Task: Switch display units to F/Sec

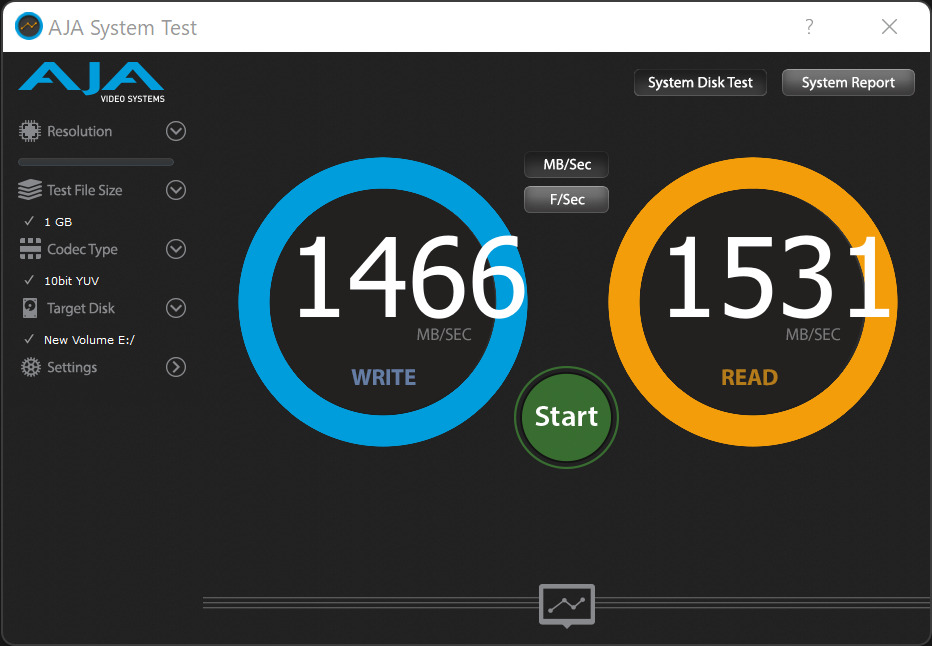Action: point(567,199)
